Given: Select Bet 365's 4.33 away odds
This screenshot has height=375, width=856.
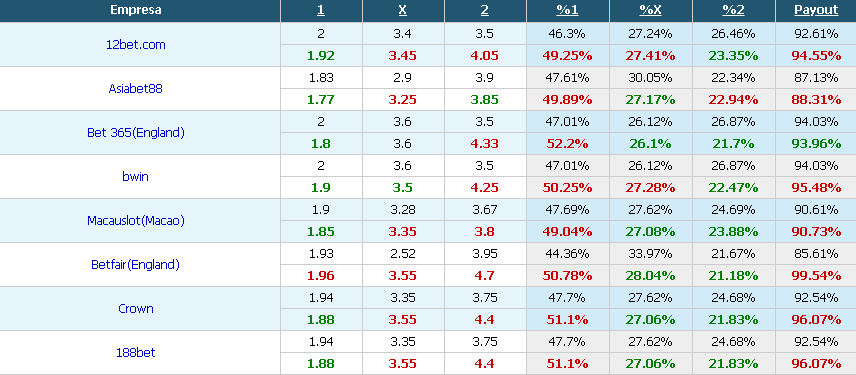Looking at the screenshot, I should 485,144.
